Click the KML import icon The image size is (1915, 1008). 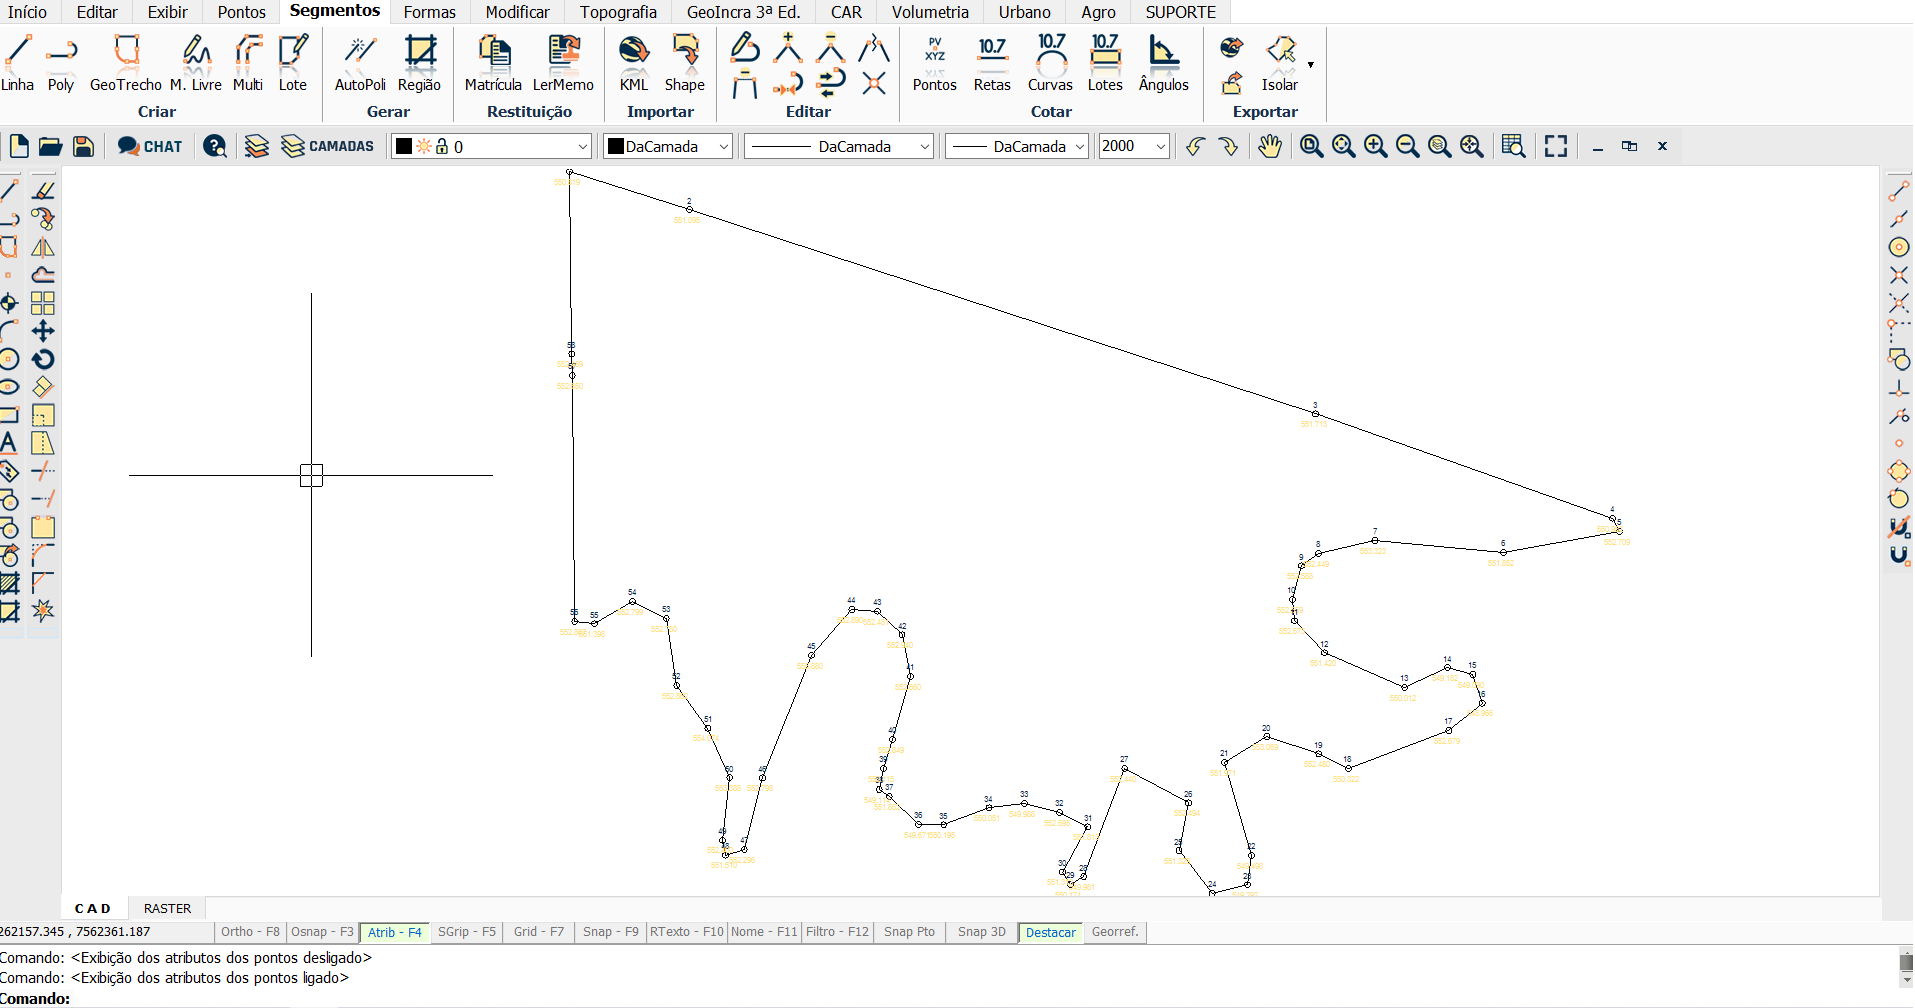634,63
